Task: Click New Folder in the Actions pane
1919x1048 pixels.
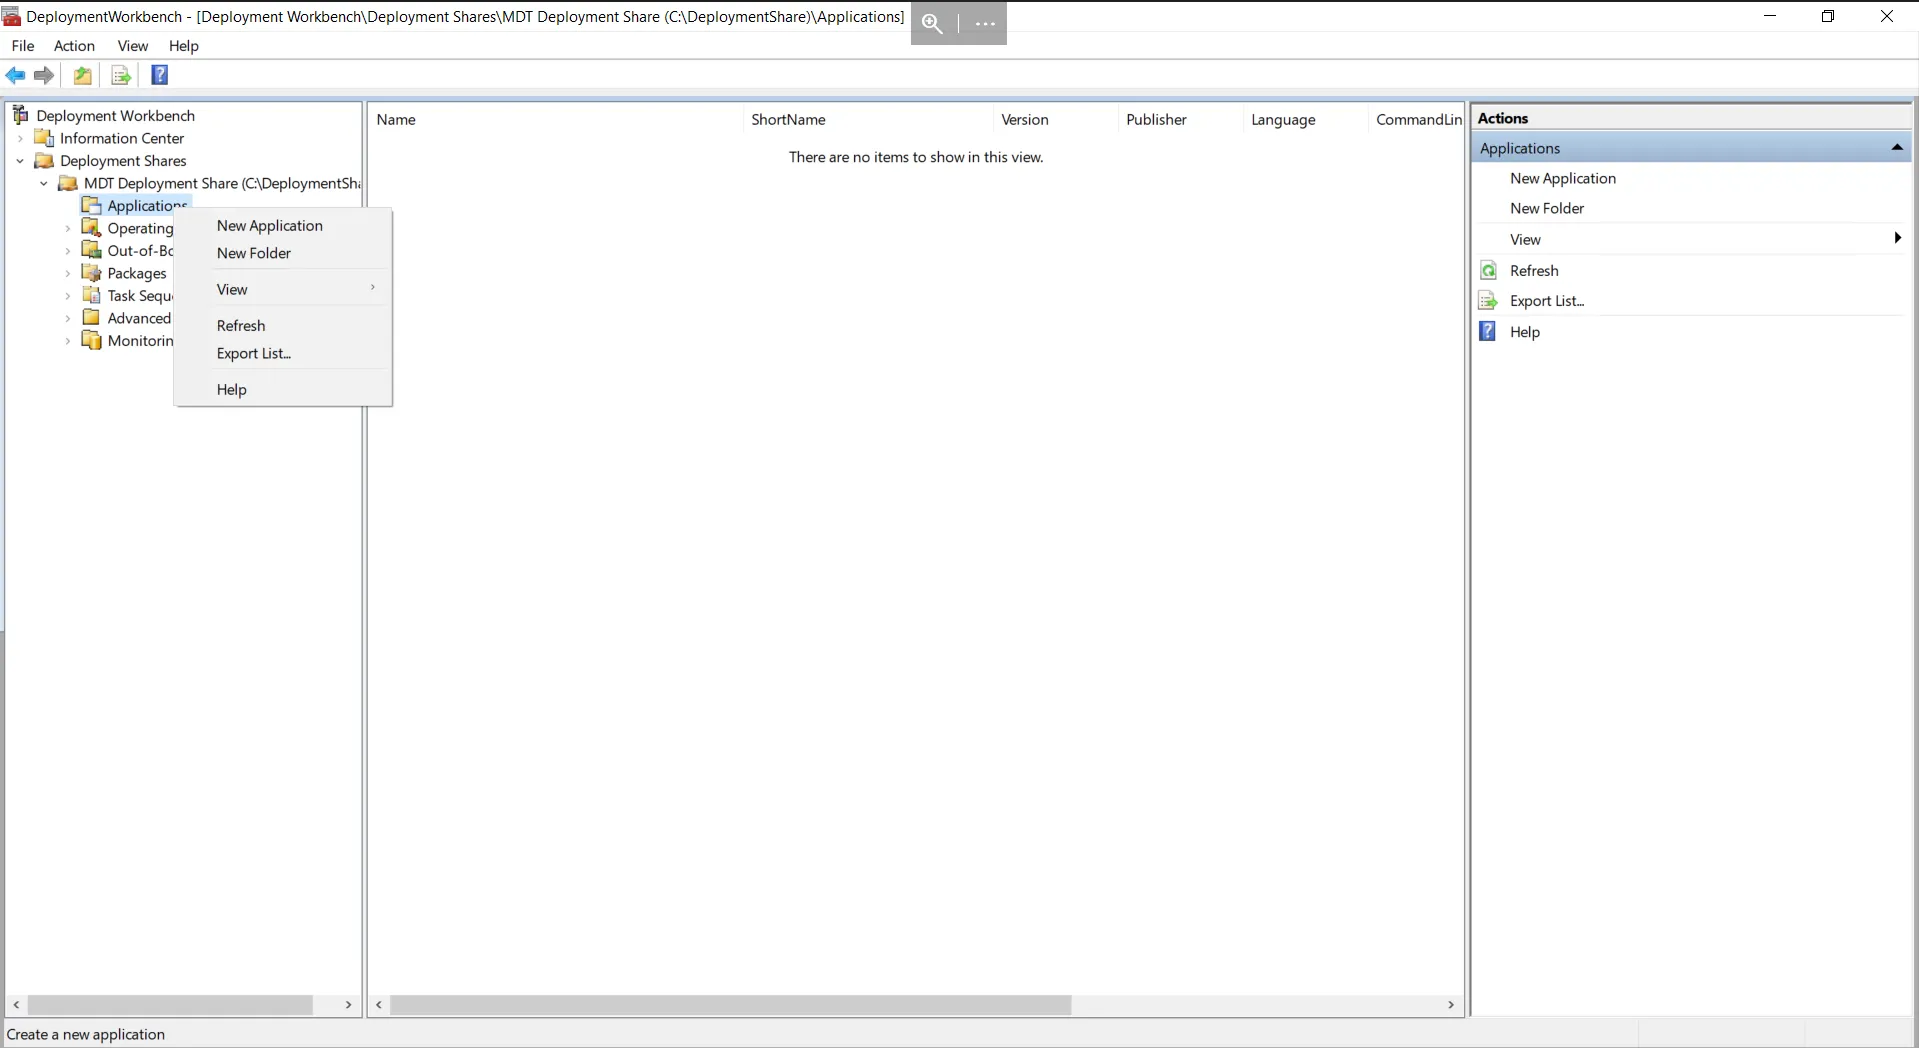Action: click(x=1547, y=208)
